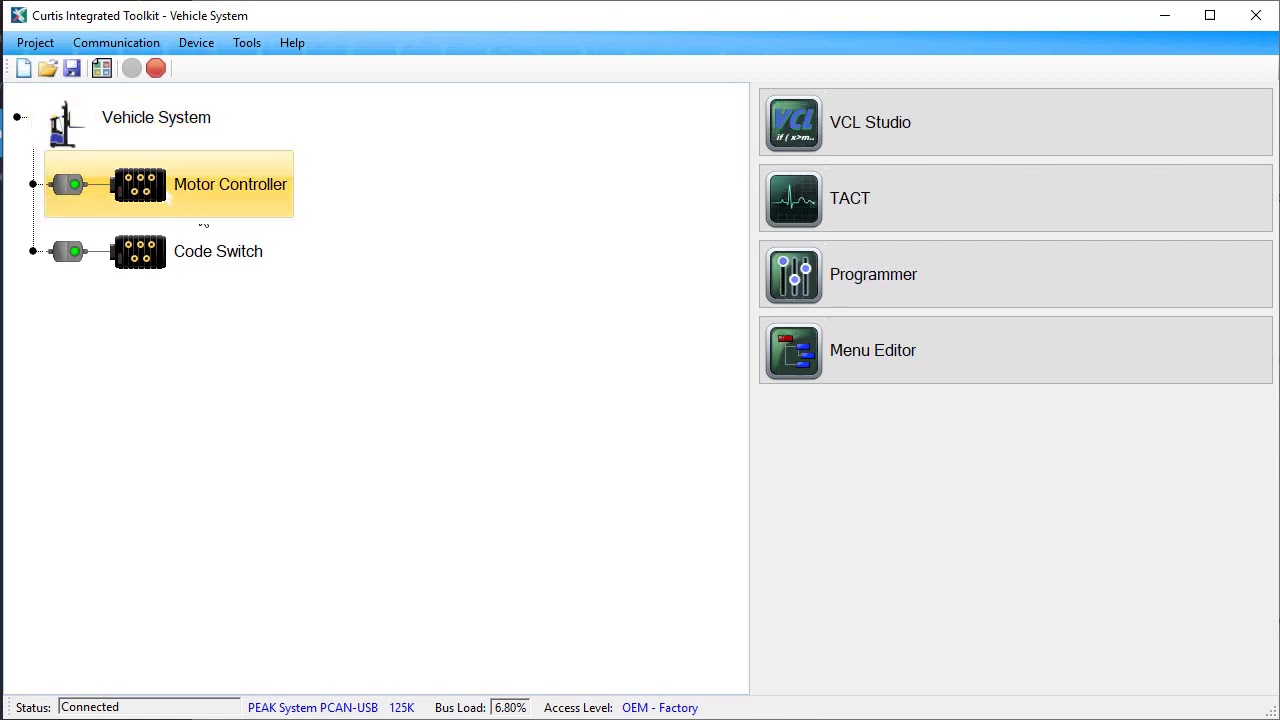The height and width of the screenshot is (720, 1280).
Task: Click OEM - Factory access level text
Action: 660,708
